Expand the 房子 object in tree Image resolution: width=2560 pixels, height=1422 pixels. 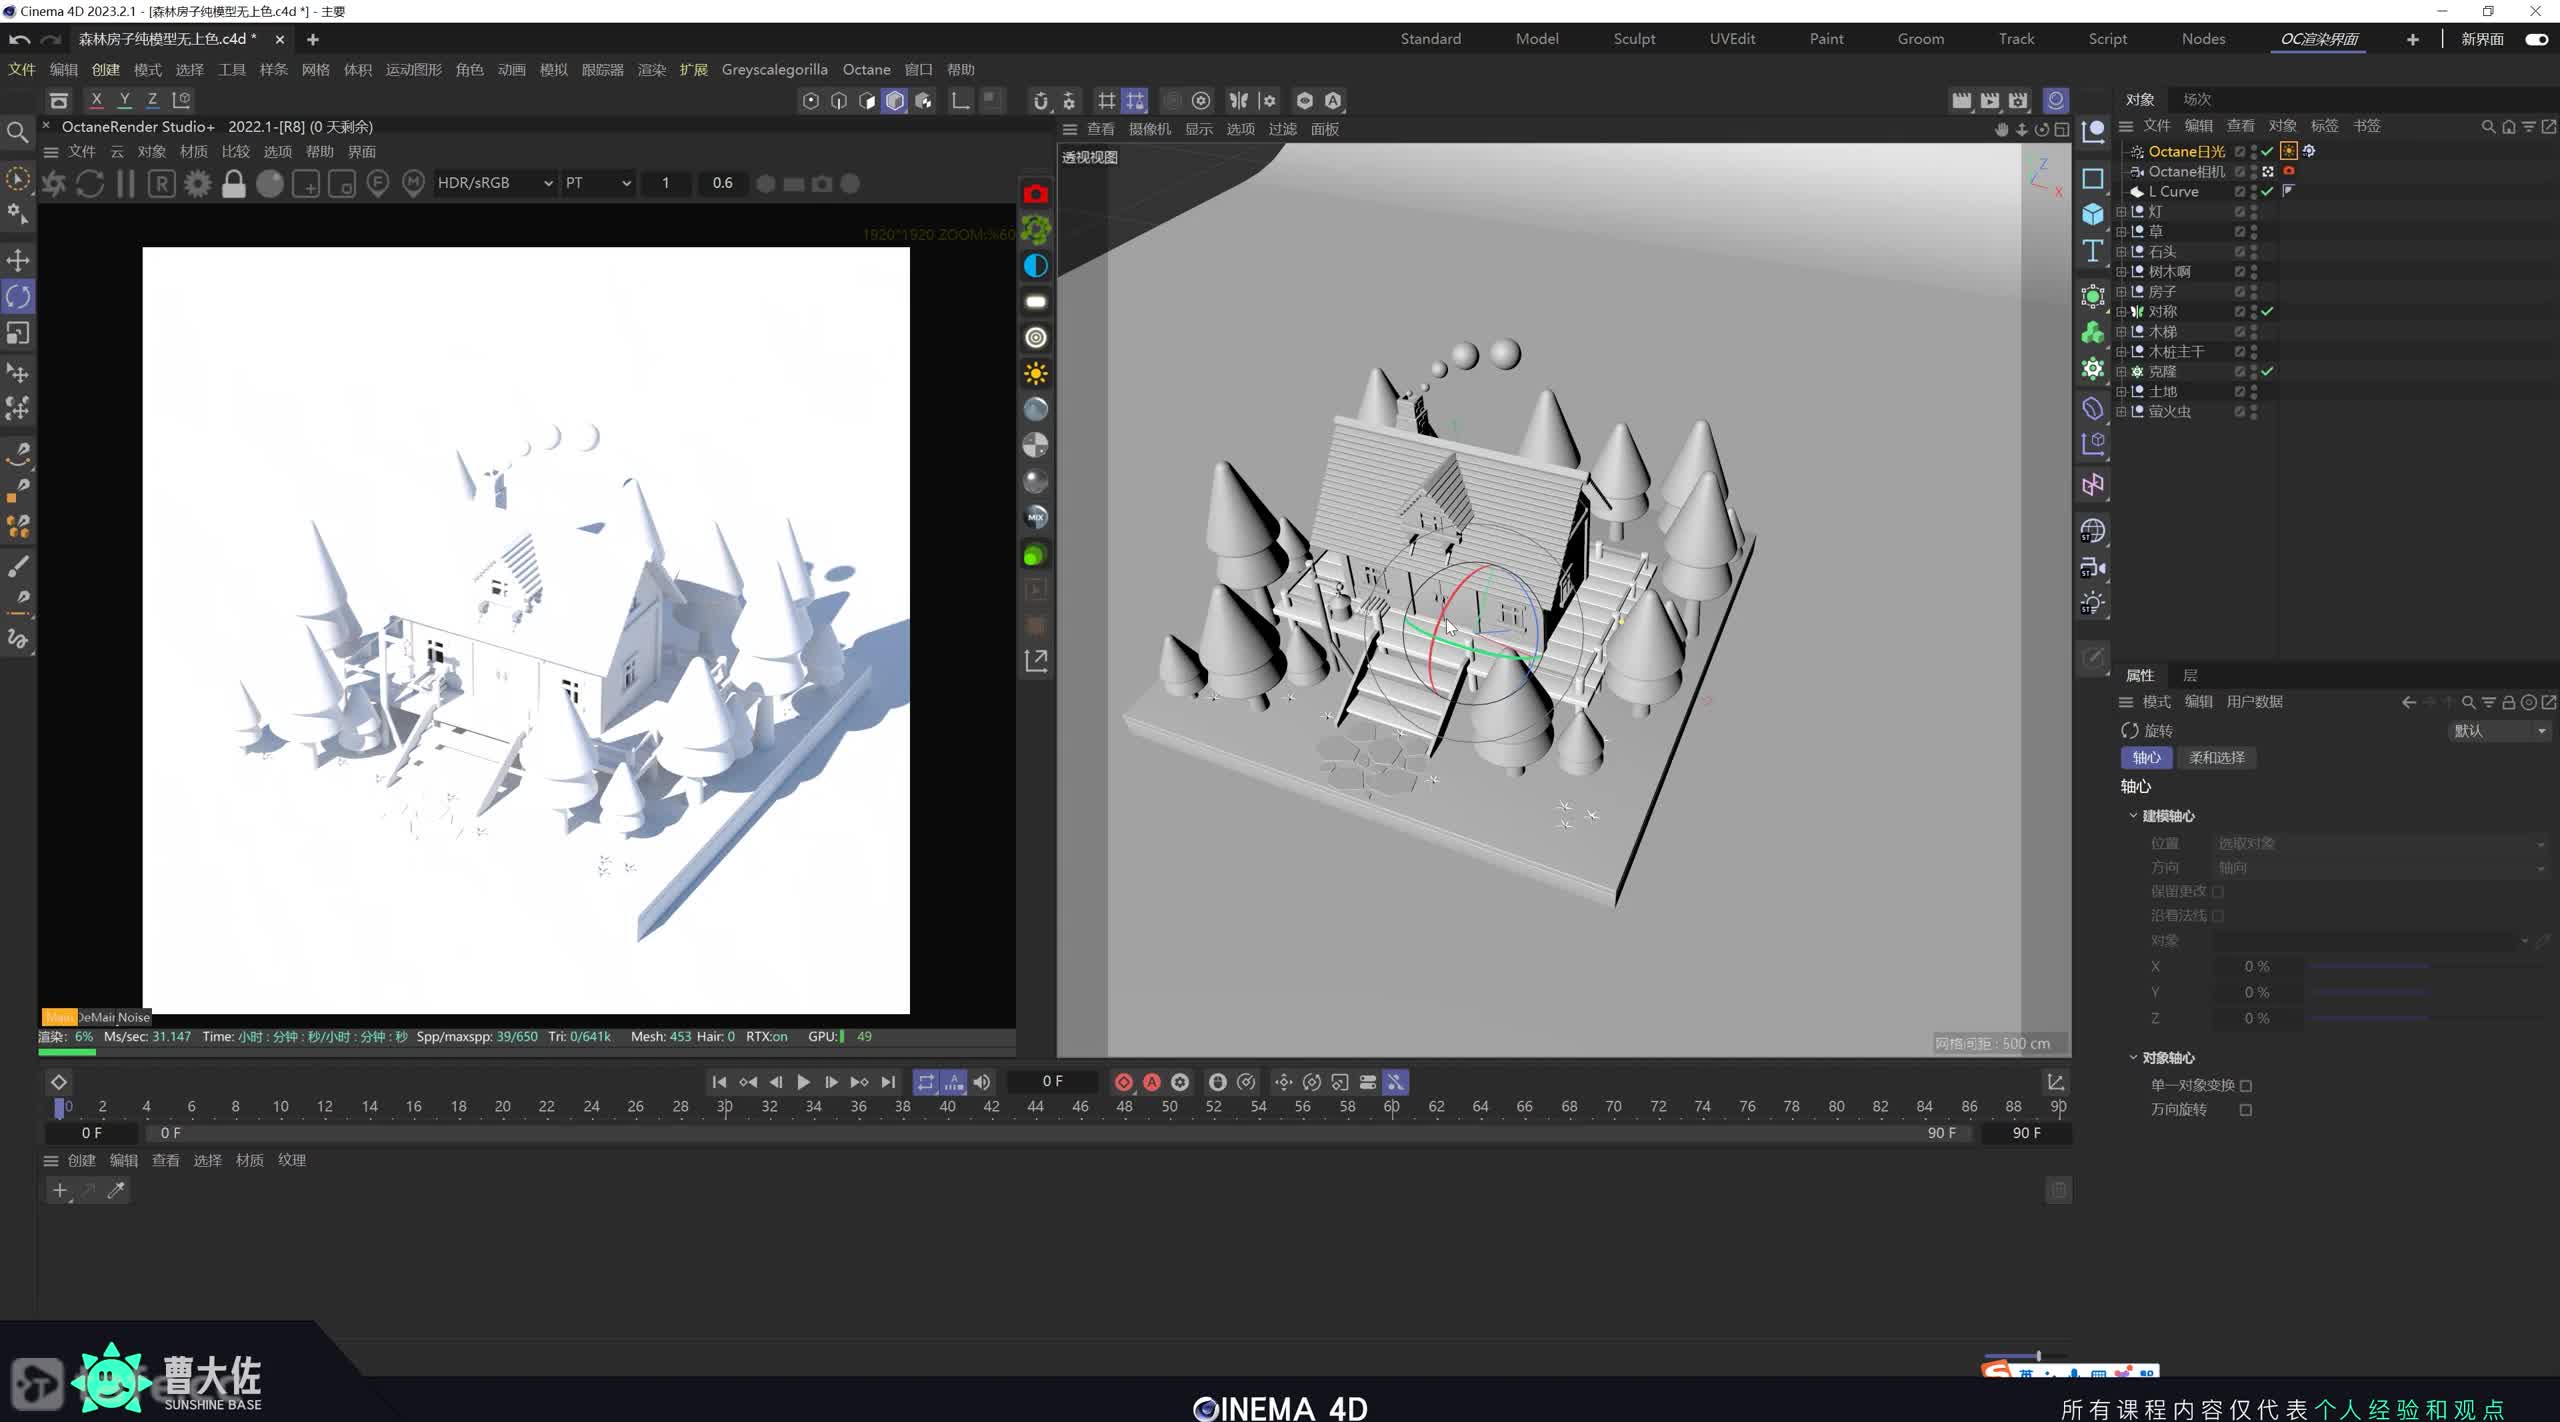pyautogui.click(x=2121, y=292)
